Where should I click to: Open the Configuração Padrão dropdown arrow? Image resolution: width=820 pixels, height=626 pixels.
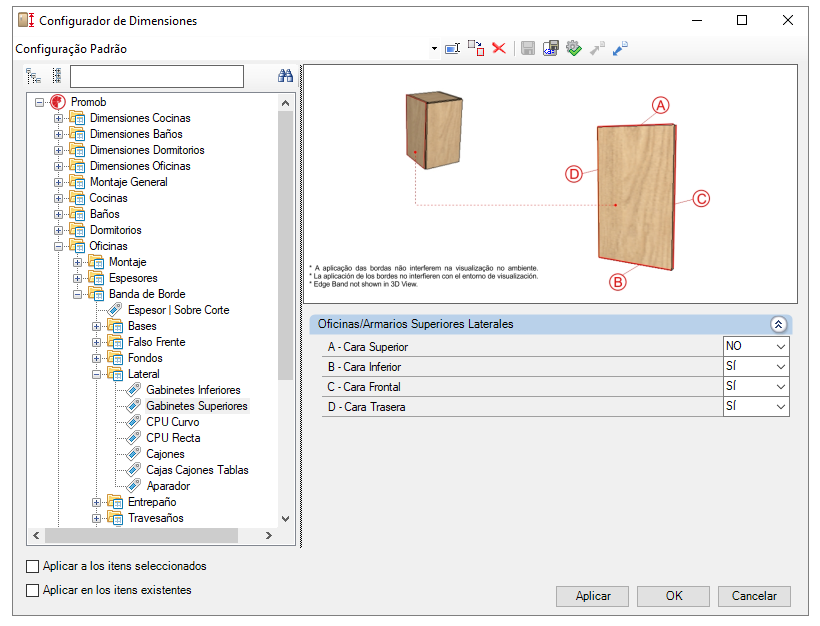coord(434,49)
